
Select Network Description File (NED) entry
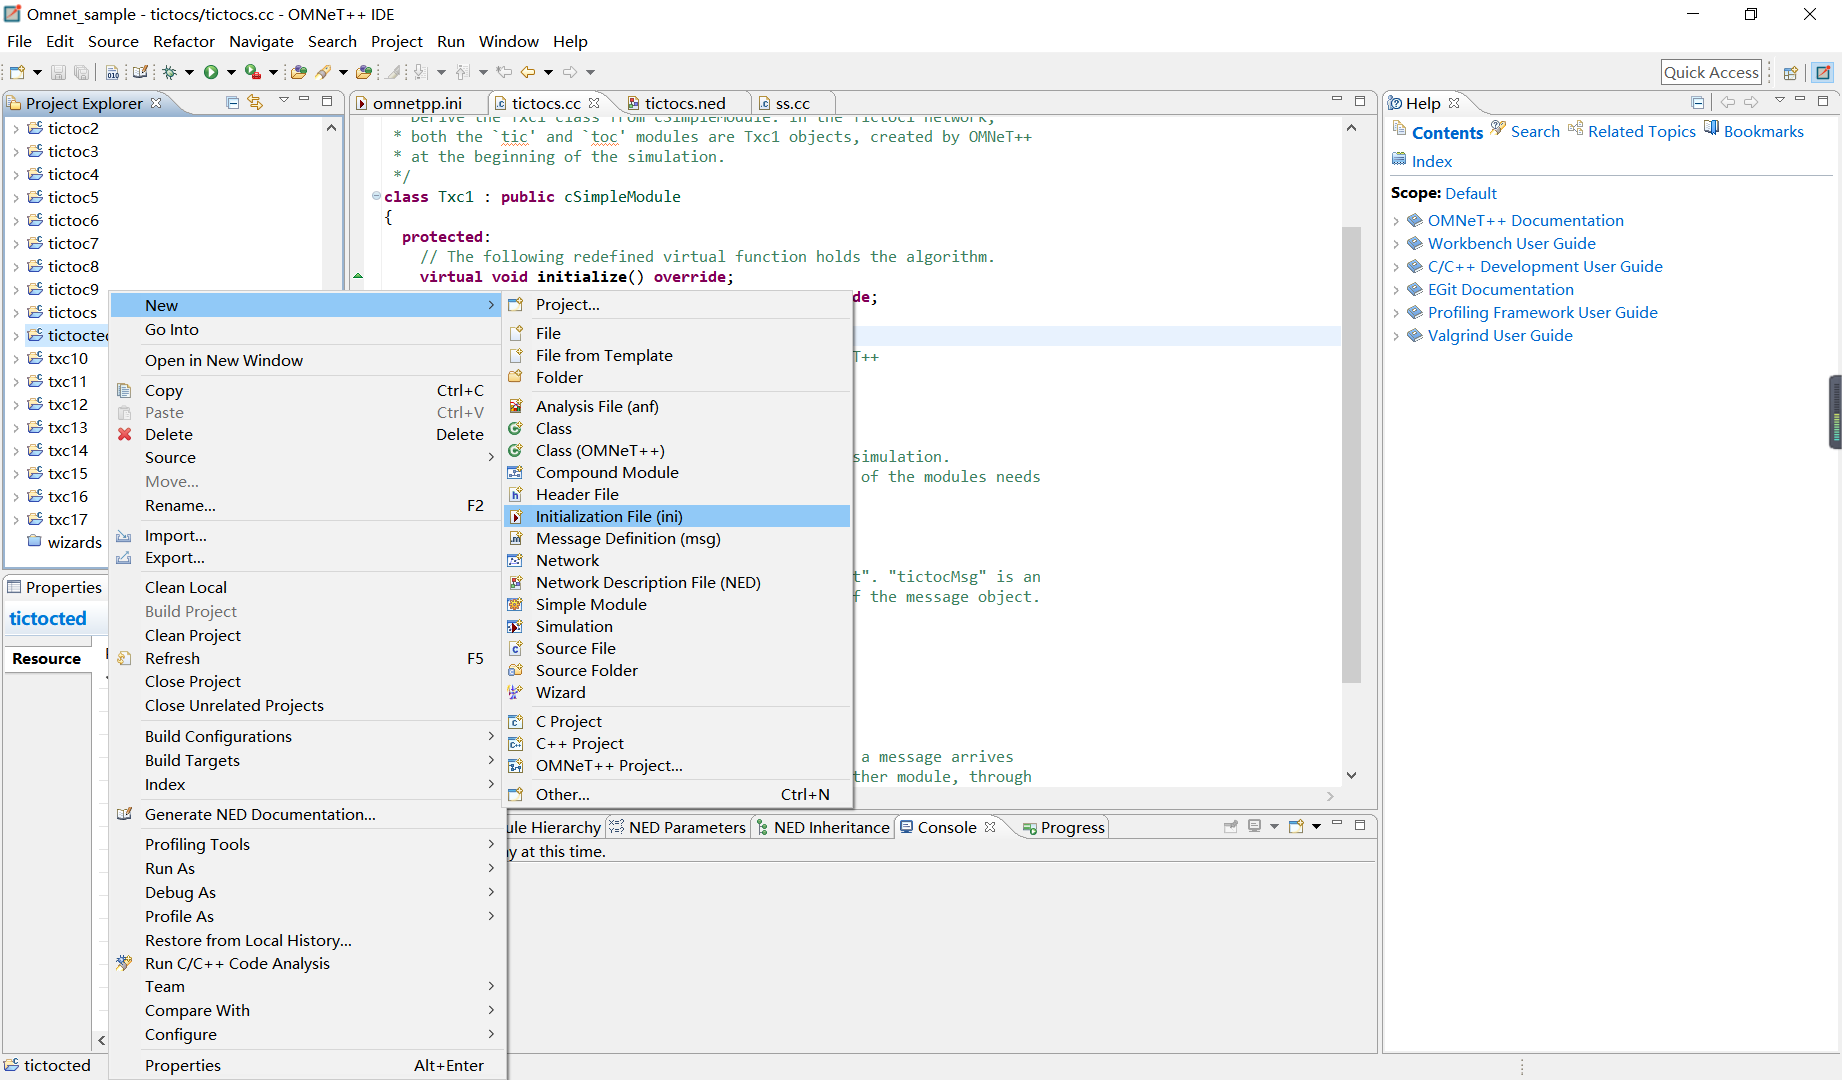tap(677, 582)
